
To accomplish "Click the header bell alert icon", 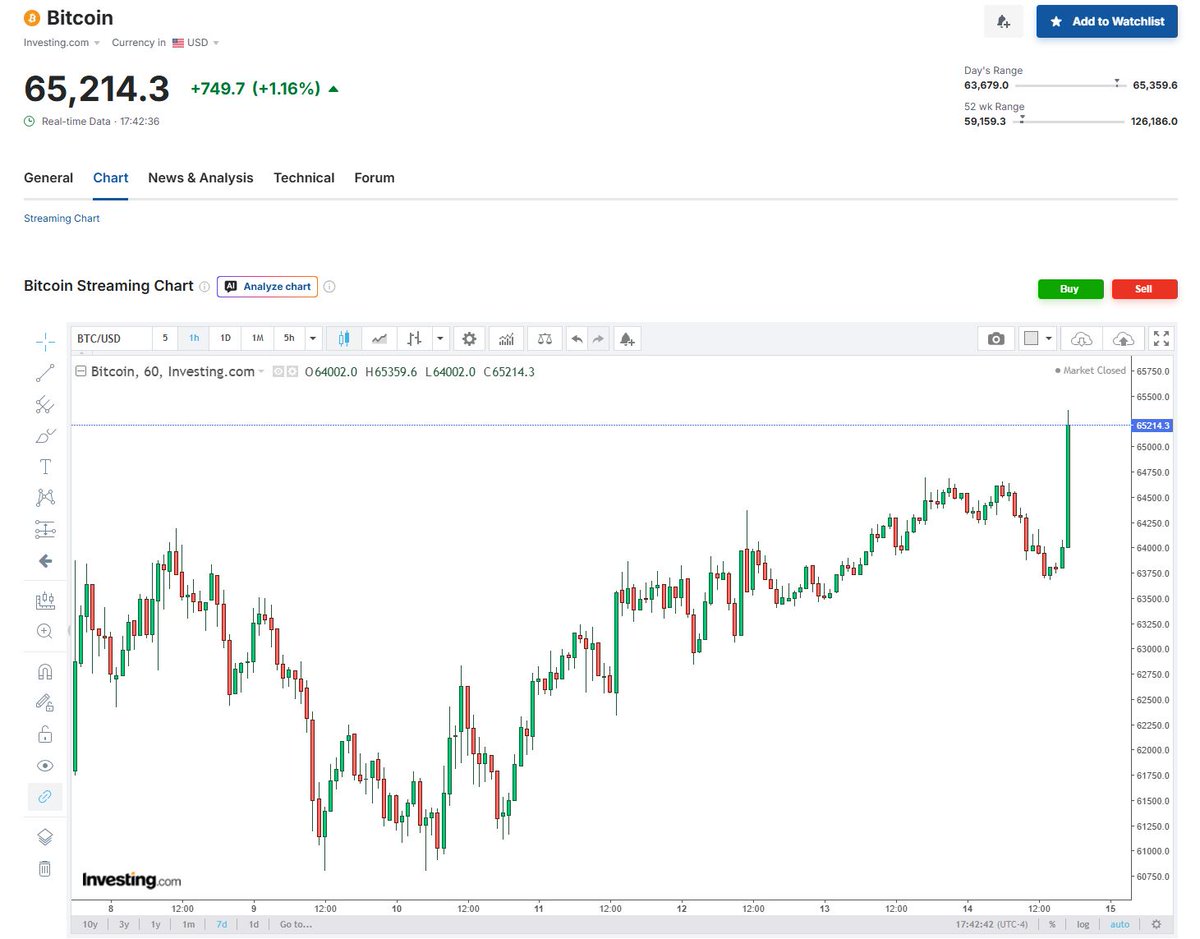I will coord(1004,21).
